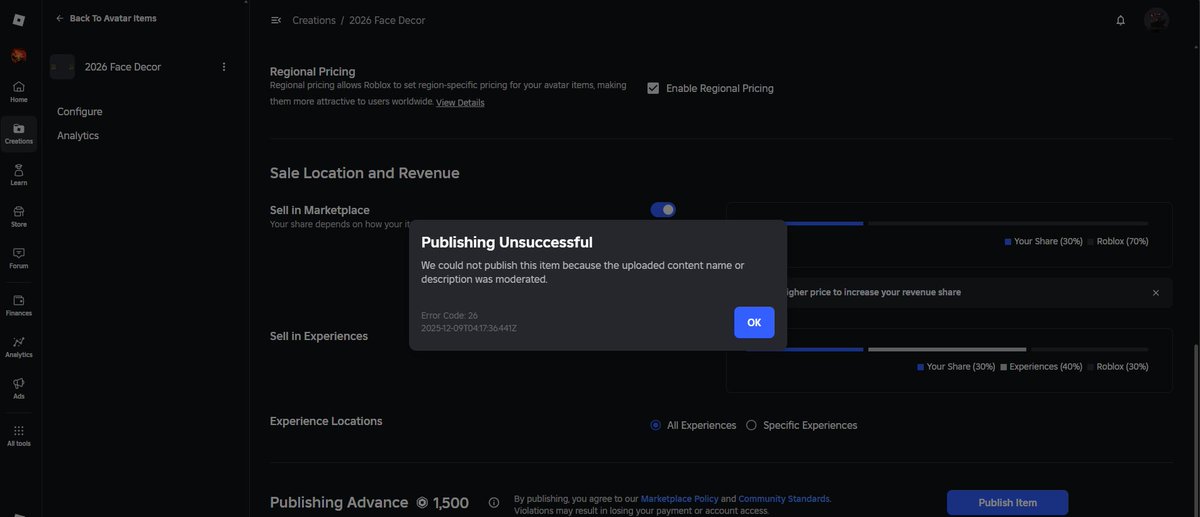Image resolution: width=1200 pixels, height=517 pixels.
Task: Click the small avatar below Roblox logo
Action: 19,56
